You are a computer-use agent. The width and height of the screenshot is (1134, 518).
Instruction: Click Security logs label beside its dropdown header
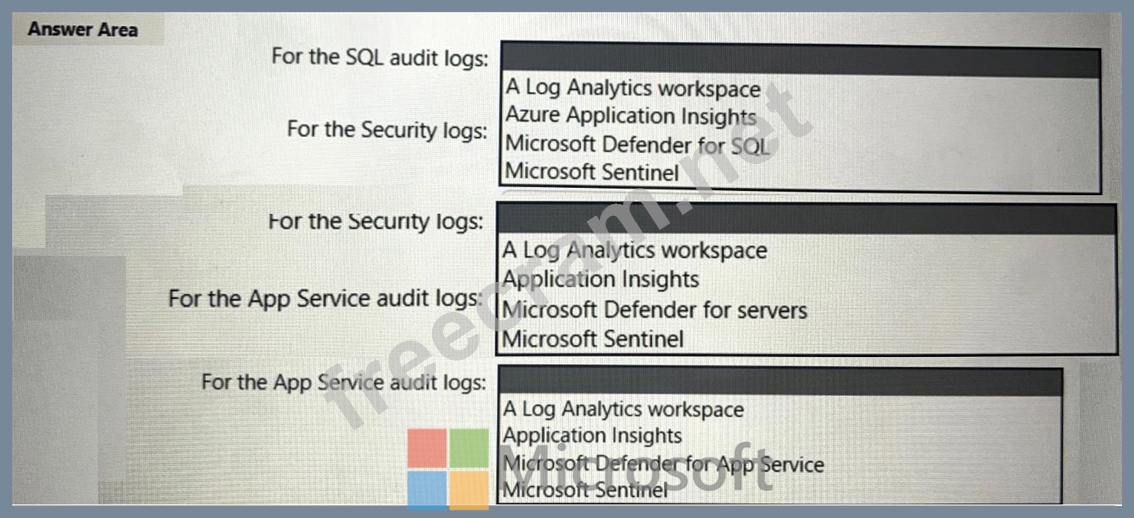pyautogui.click(x=375, y=221)
